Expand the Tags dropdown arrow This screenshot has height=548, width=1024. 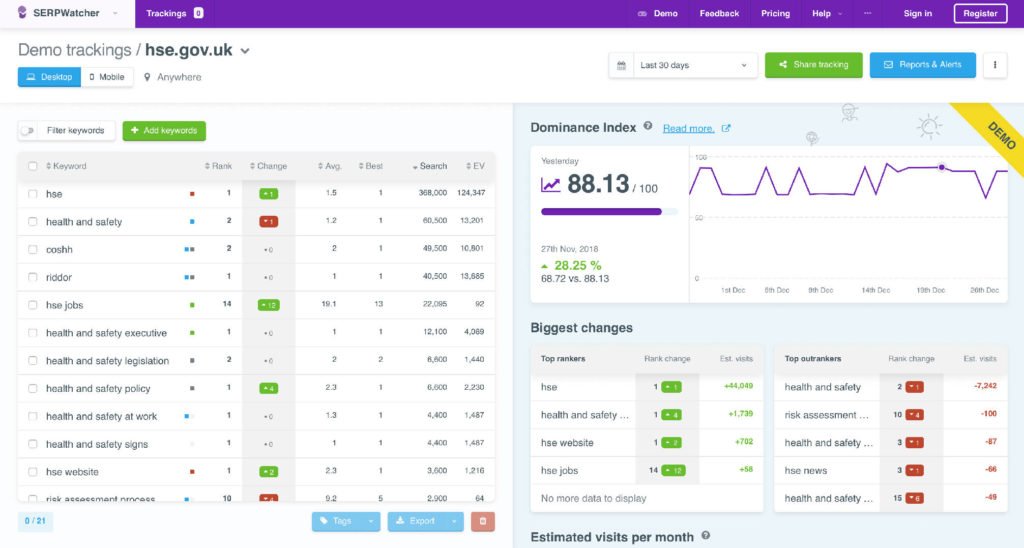coord(370,521)
